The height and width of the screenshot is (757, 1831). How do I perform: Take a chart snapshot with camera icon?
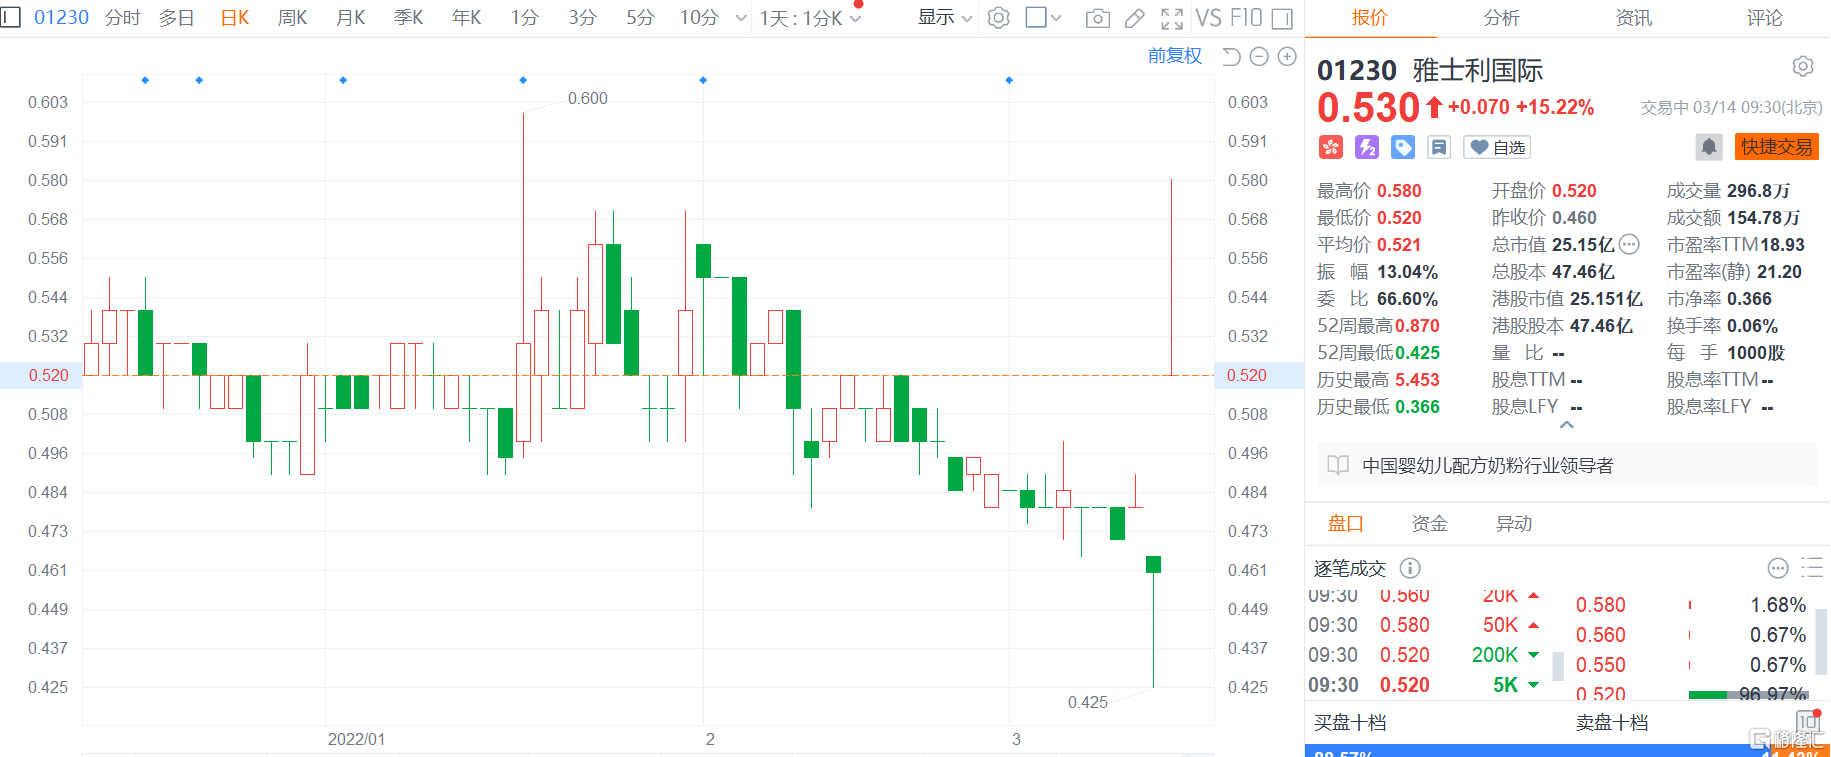click(1097, 18)
